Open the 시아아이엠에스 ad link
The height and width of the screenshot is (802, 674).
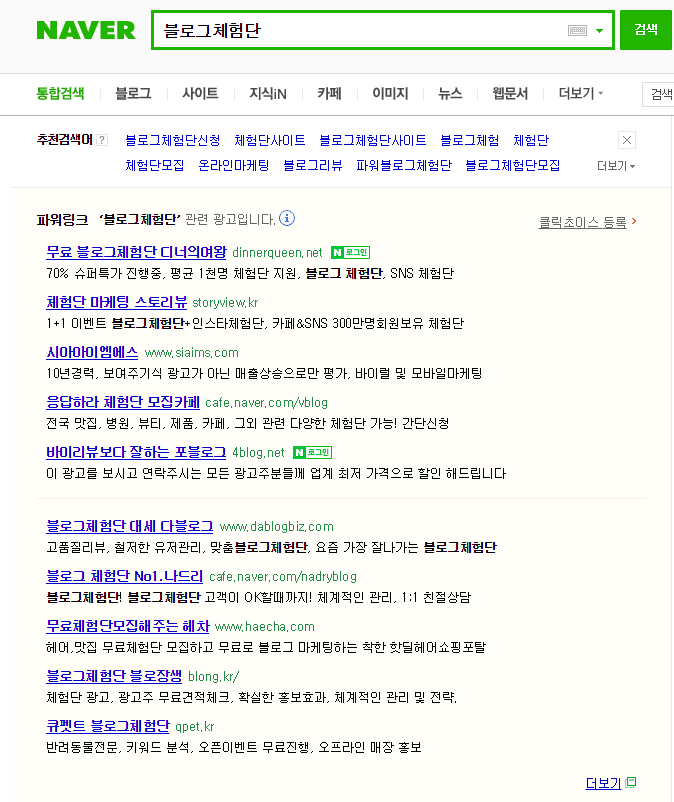point(92,352)
